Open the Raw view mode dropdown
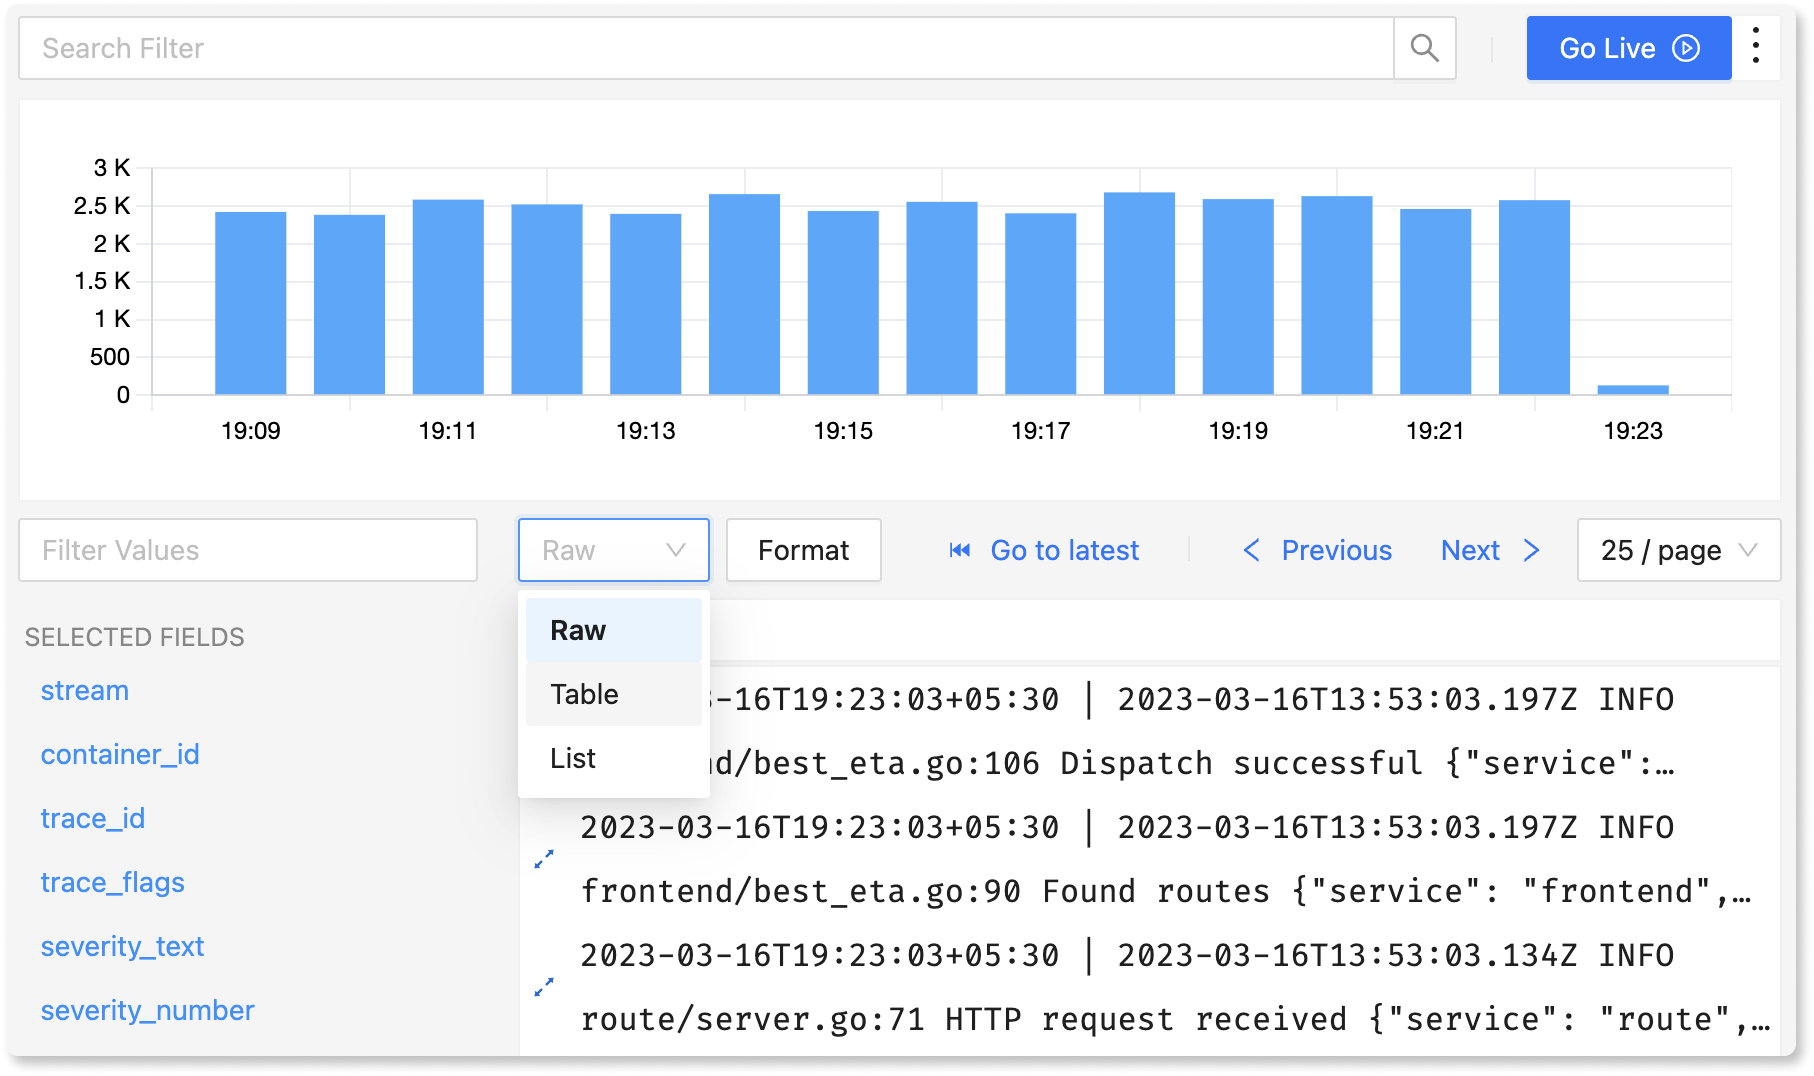Viewport: 1814px width, 1076px height. (613, 550)
